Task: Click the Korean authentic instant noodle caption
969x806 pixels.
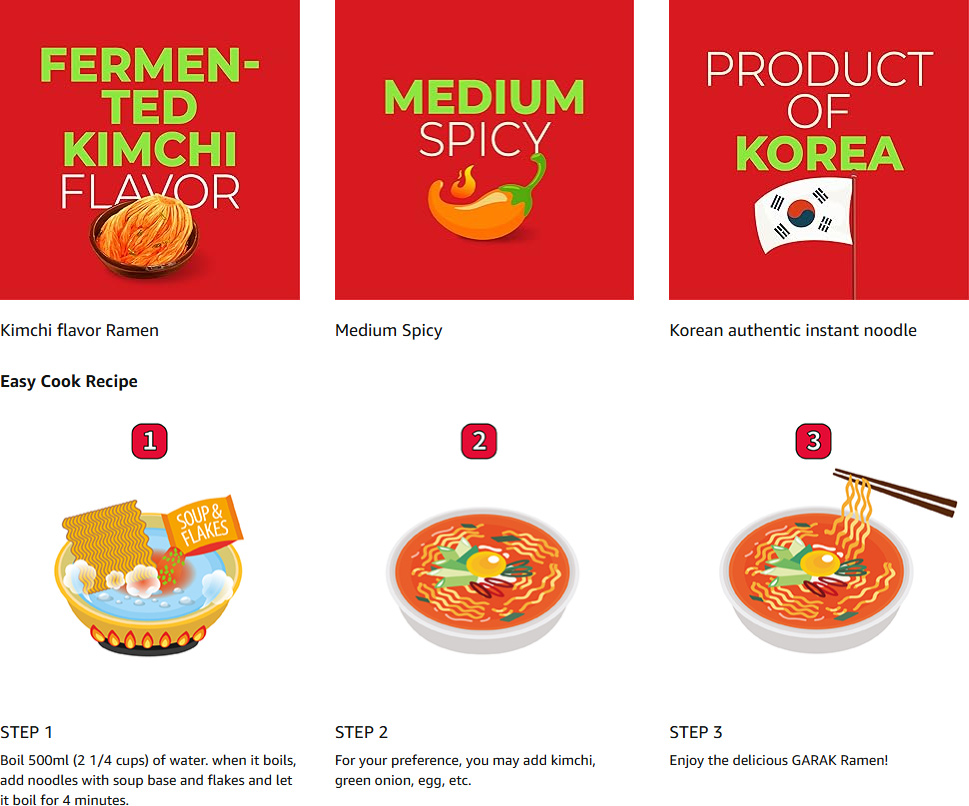Action: (793, 331)
